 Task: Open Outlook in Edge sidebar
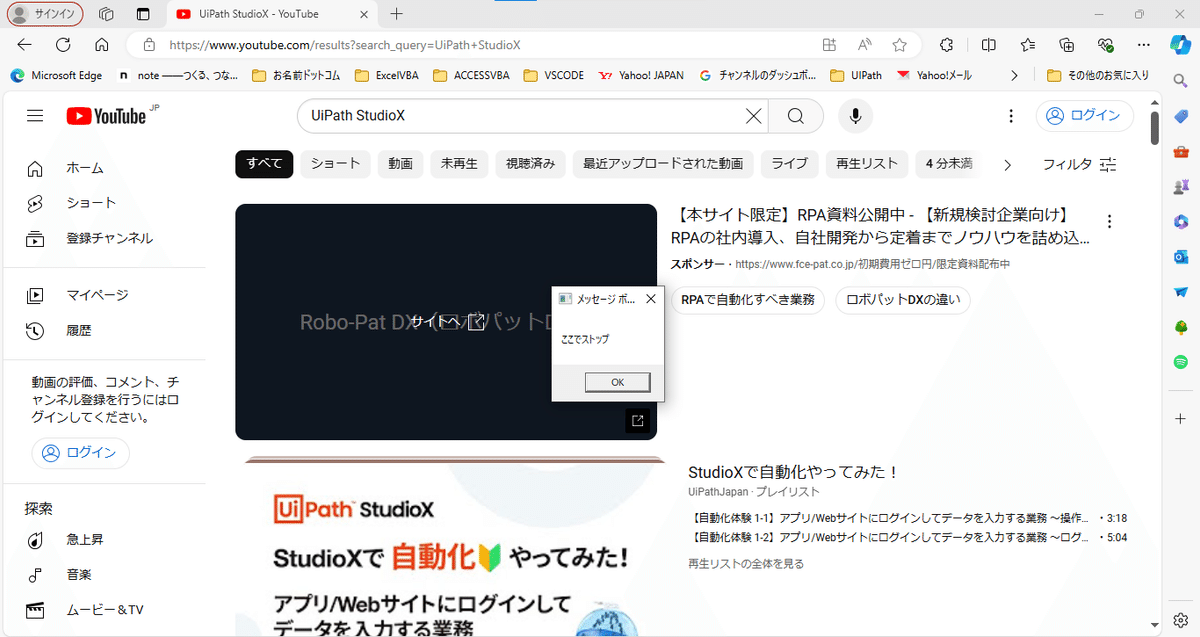coord(1181,256)
